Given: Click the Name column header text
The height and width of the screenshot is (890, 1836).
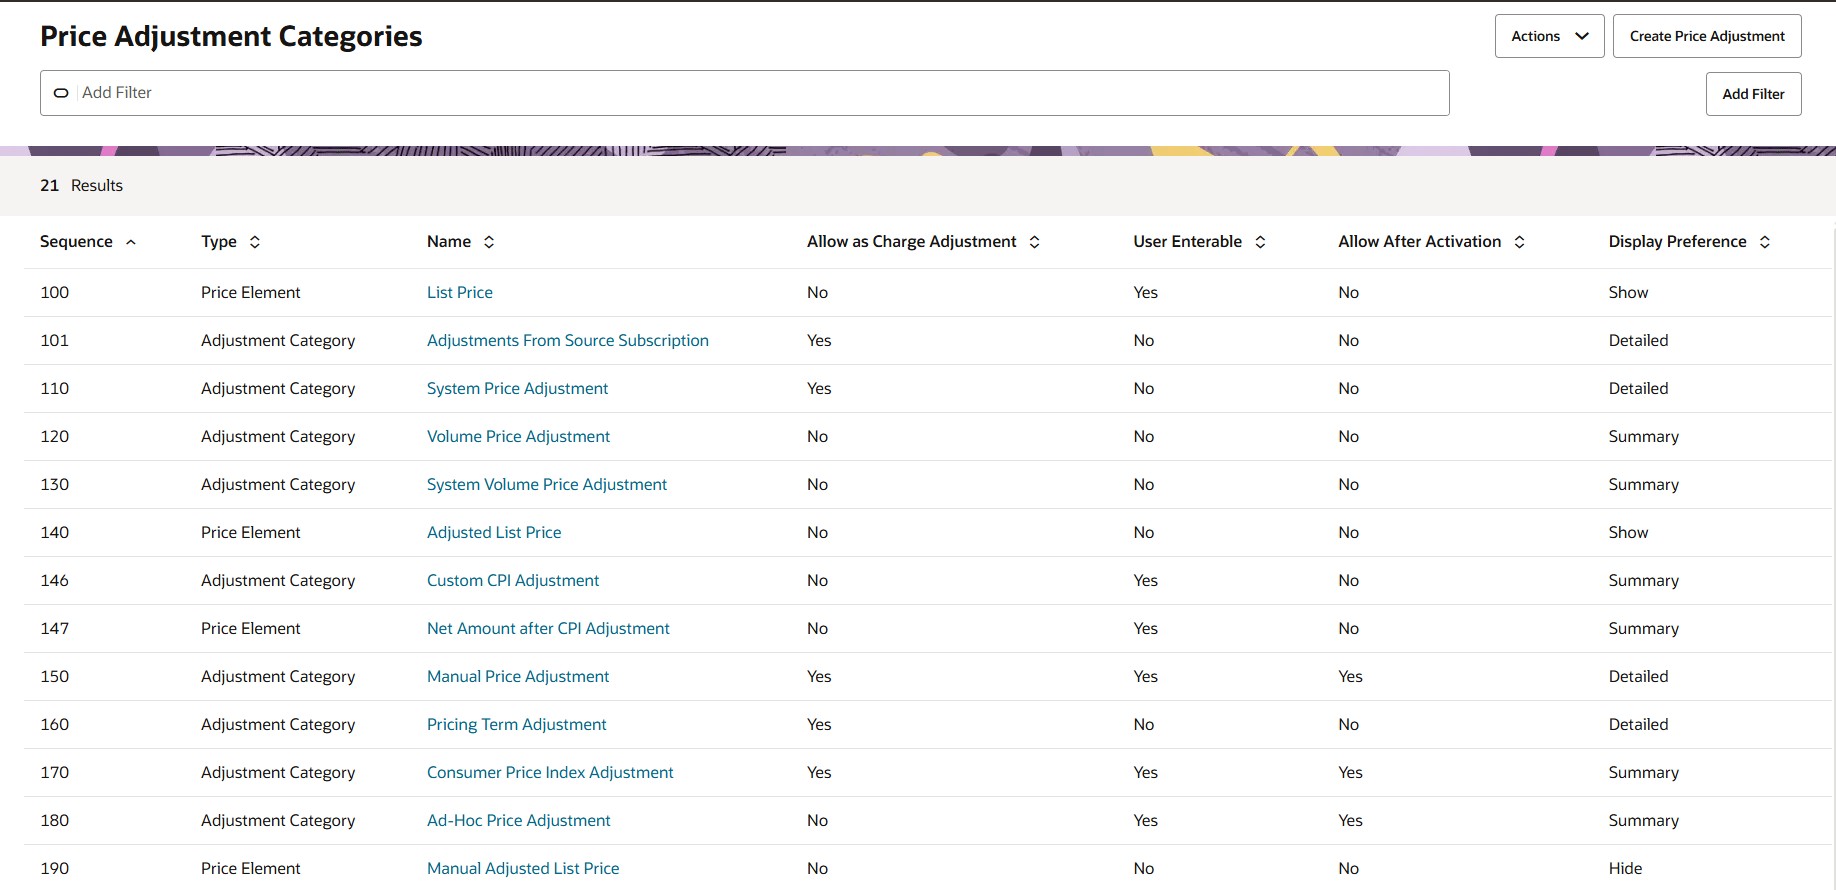Looking at the screenshot, I should (x=449, y=242).
